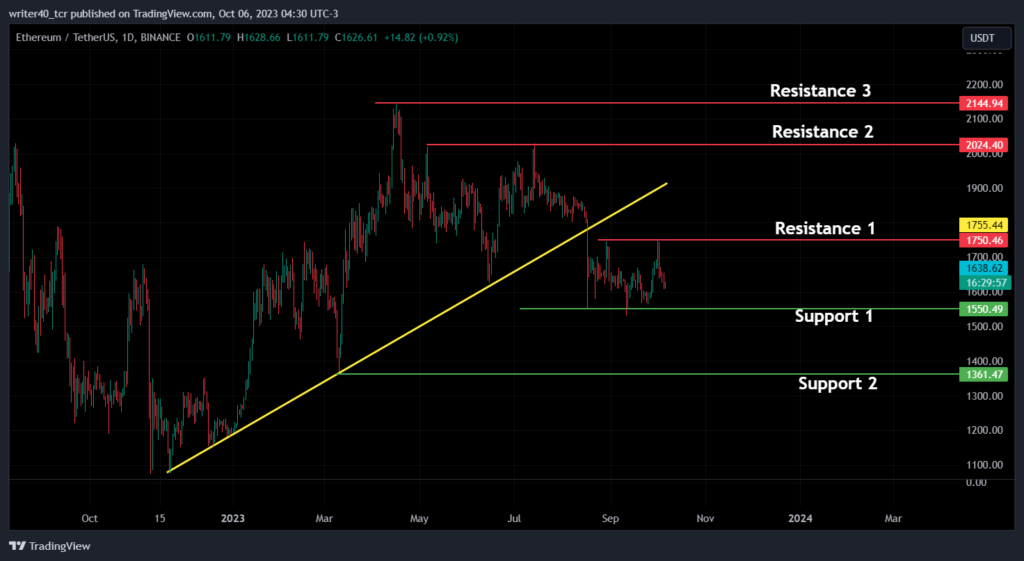Click the 1300.00 price axis tick
Viewport: 1024px width, 561px height.
(x=984, y=395)
